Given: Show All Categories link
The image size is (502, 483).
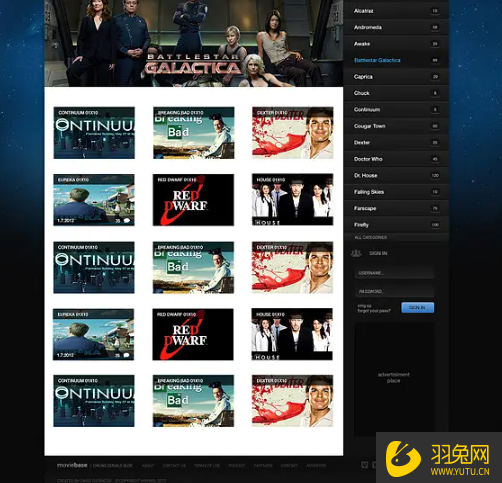Looking at the screenshot, I should pos(371,237).
